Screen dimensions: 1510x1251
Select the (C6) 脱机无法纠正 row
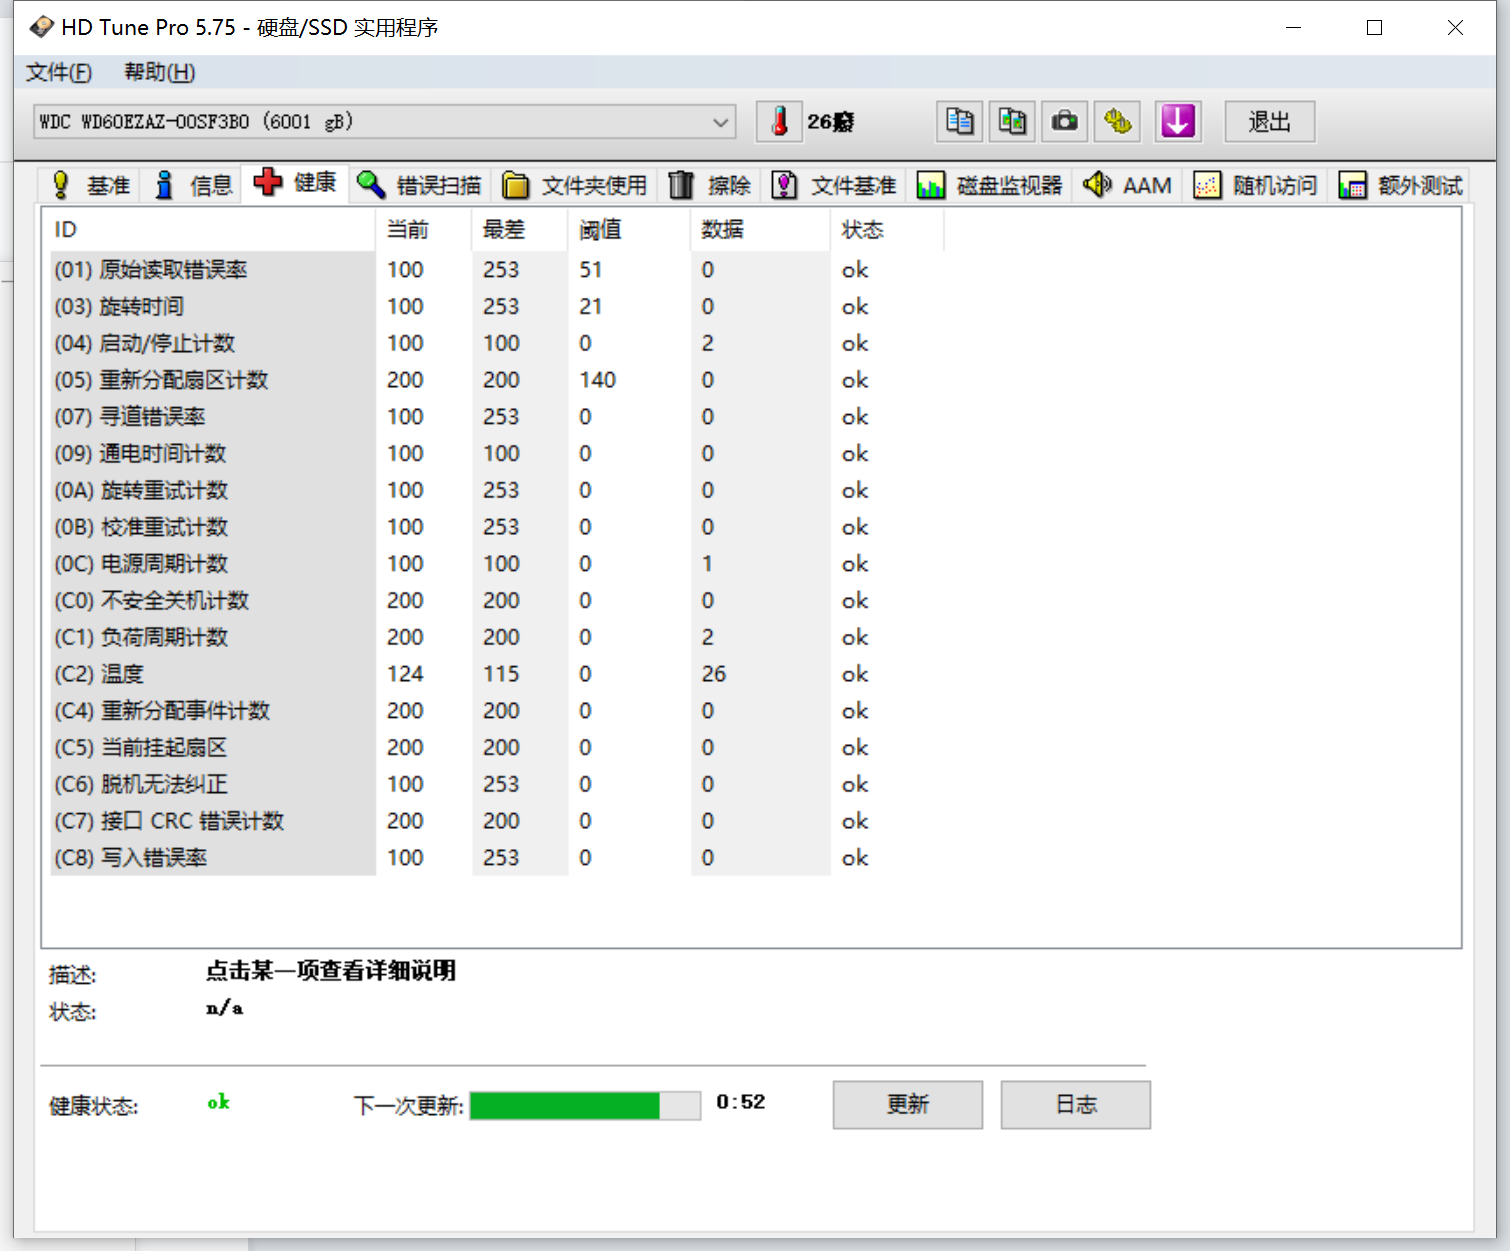pos(497,785)
